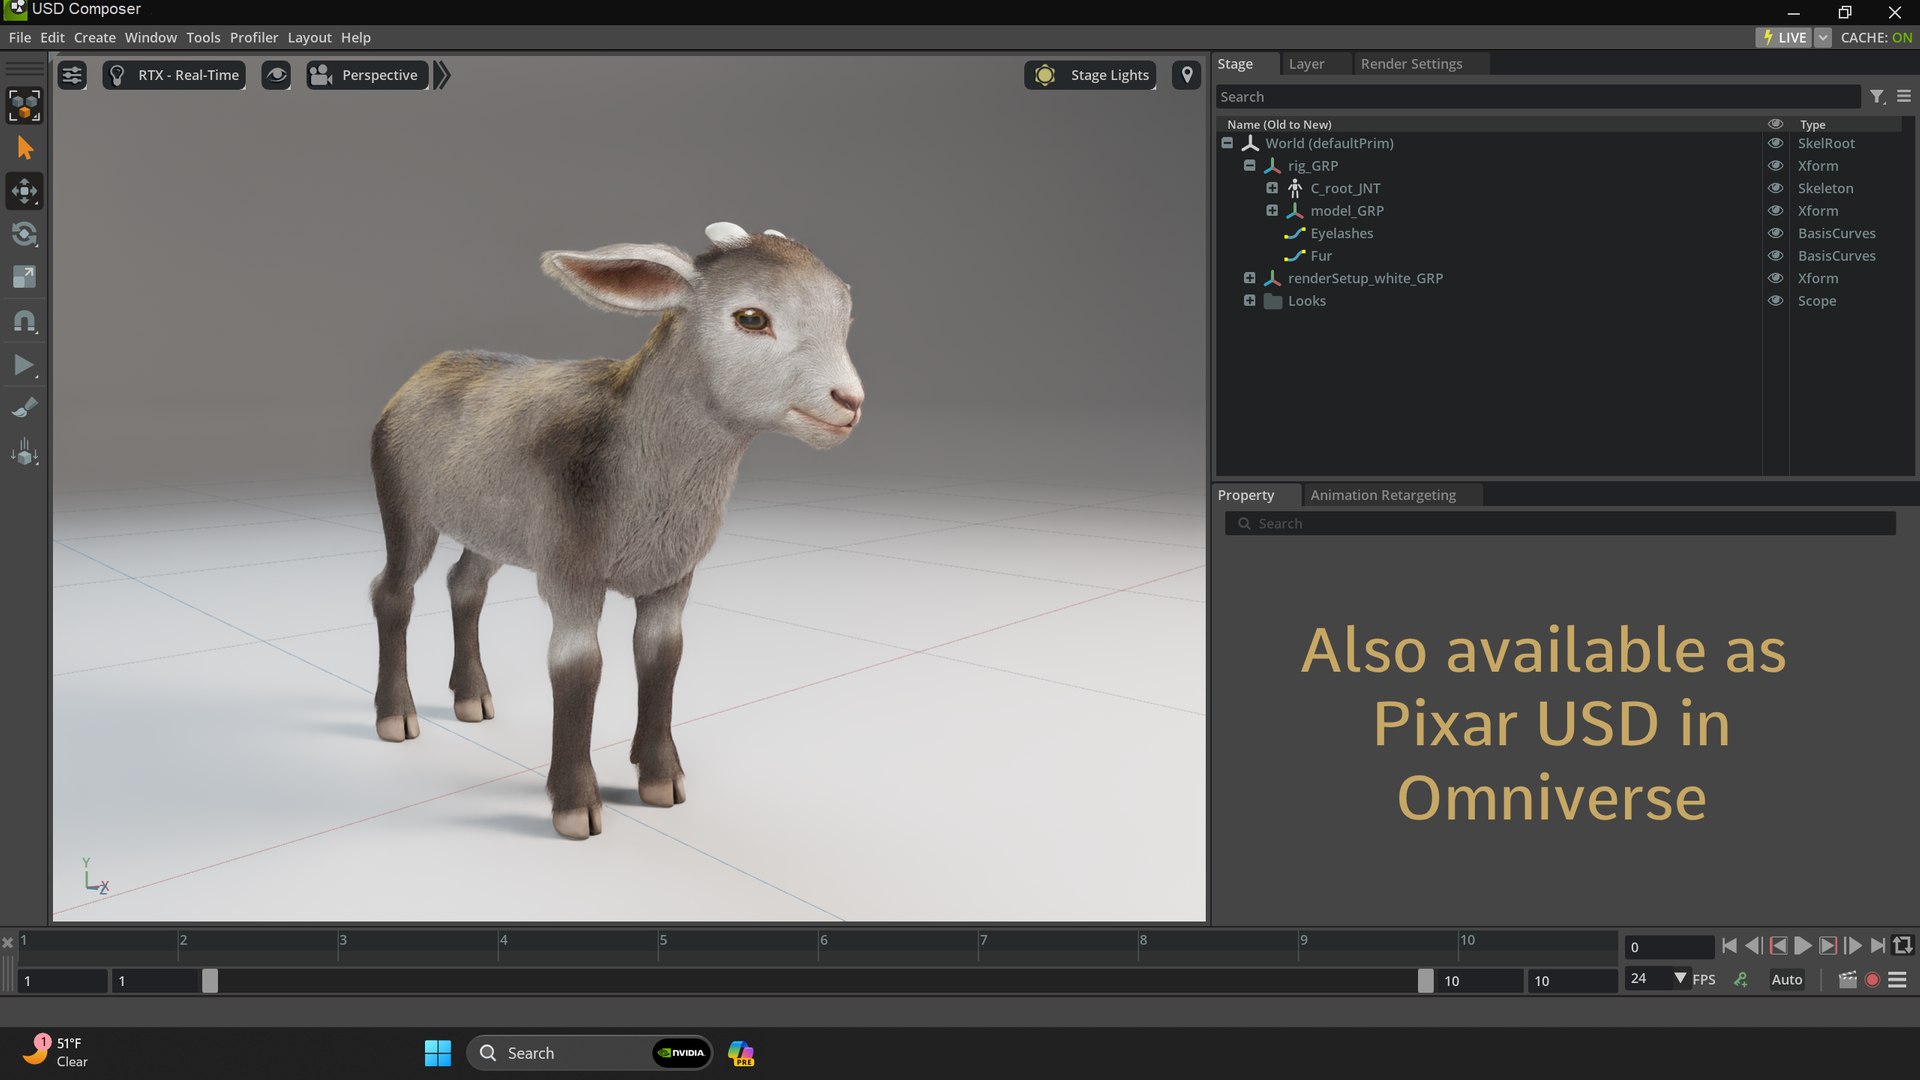Jump to timeline start button
The image size is (1920, 1080).
1729,946
